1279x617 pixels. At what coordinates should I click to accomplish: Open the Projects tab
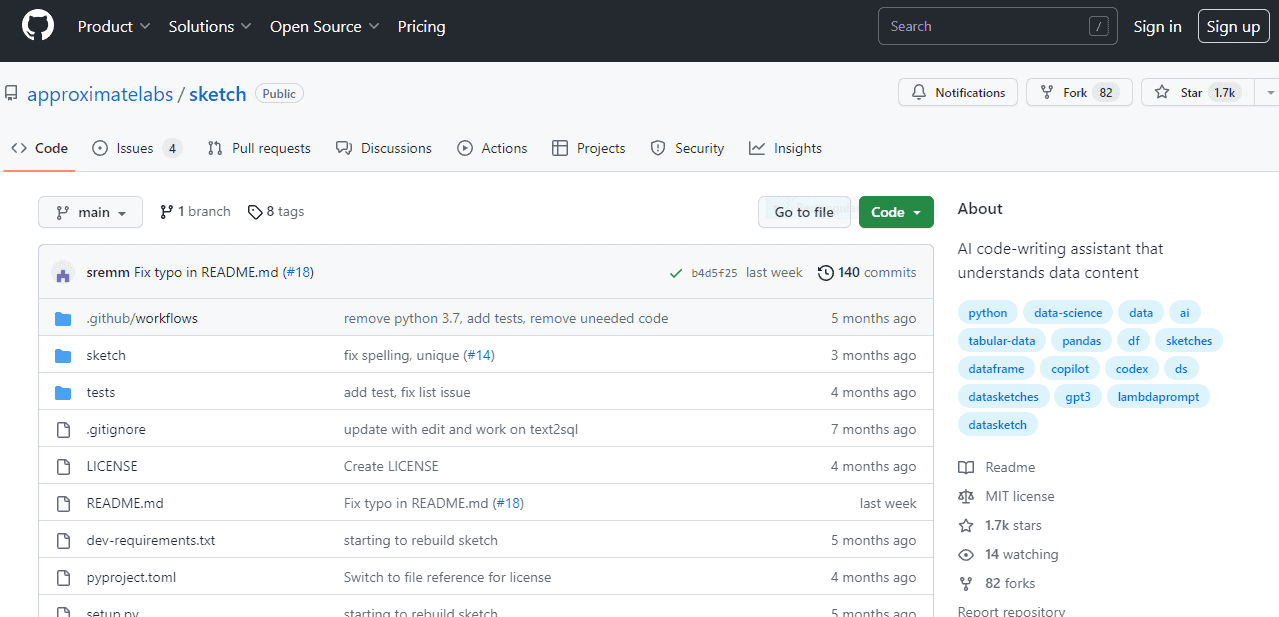(589, 149)
